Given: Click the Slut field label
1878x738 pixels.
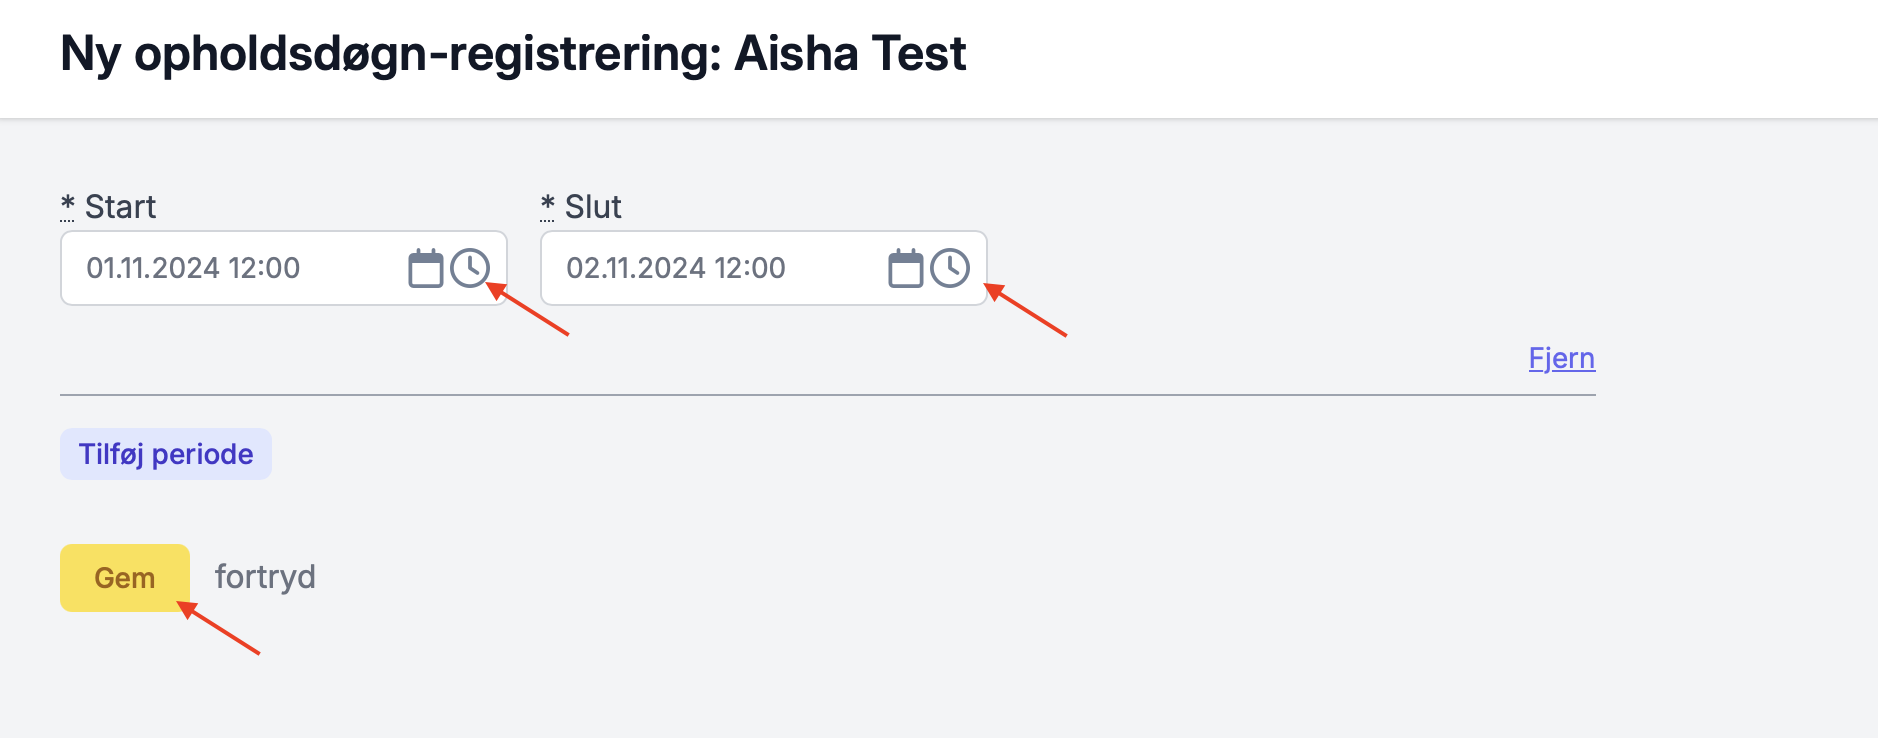Looking at the screenshot, I should [x=593, y=207].
